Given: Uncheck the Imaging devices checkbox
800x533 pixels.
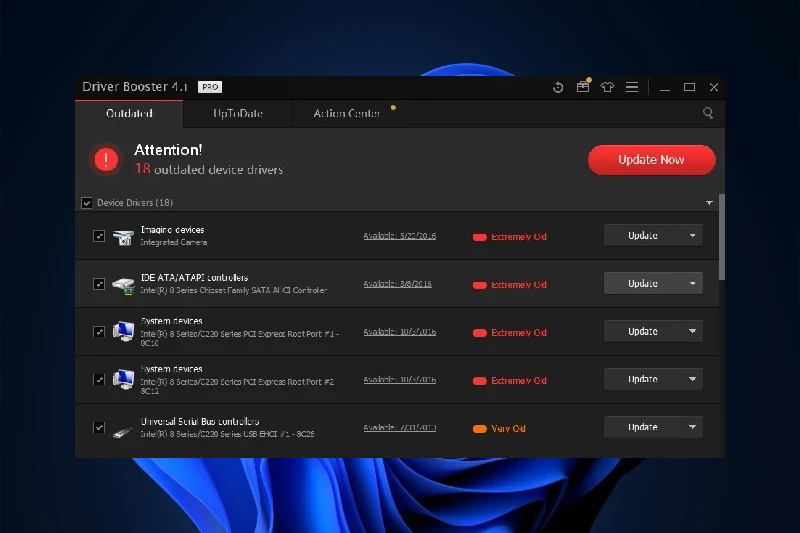Looking at the screenshot, I should [99, 236].
